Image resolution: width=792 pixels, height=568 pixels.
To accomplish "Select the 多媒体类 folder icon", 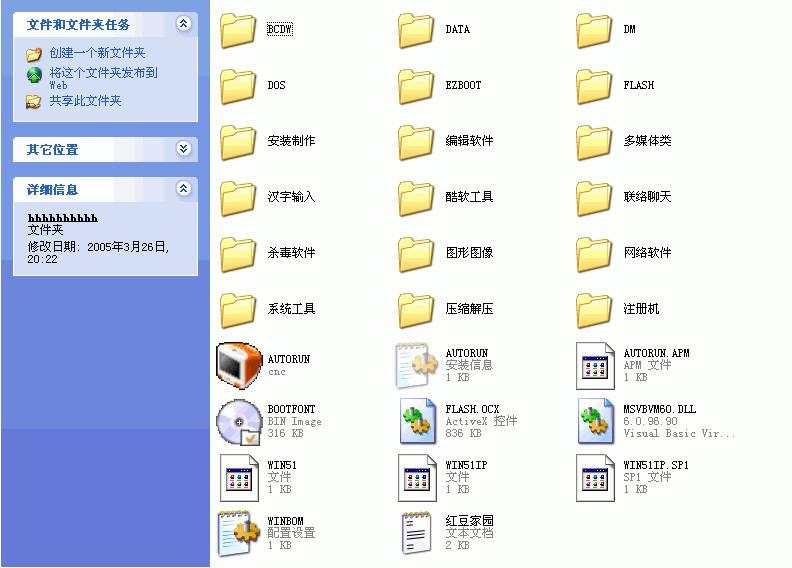I will [594, 142].
